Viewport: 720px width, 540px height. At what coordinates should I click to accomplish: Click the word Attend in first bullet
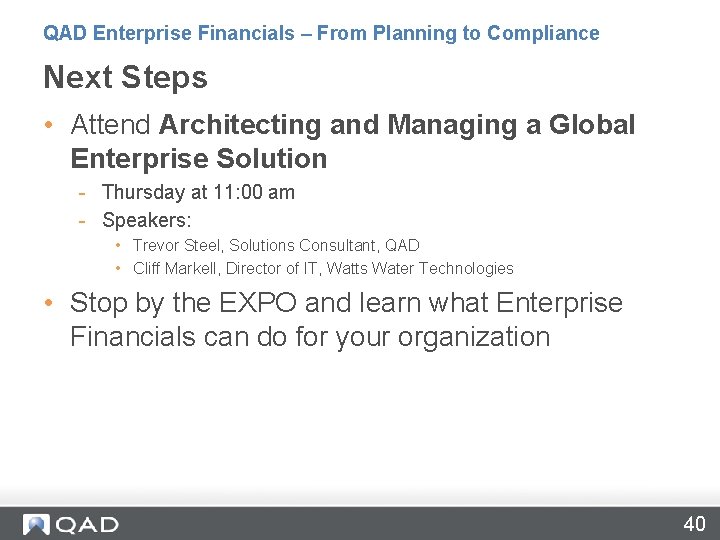click(111, 124)
